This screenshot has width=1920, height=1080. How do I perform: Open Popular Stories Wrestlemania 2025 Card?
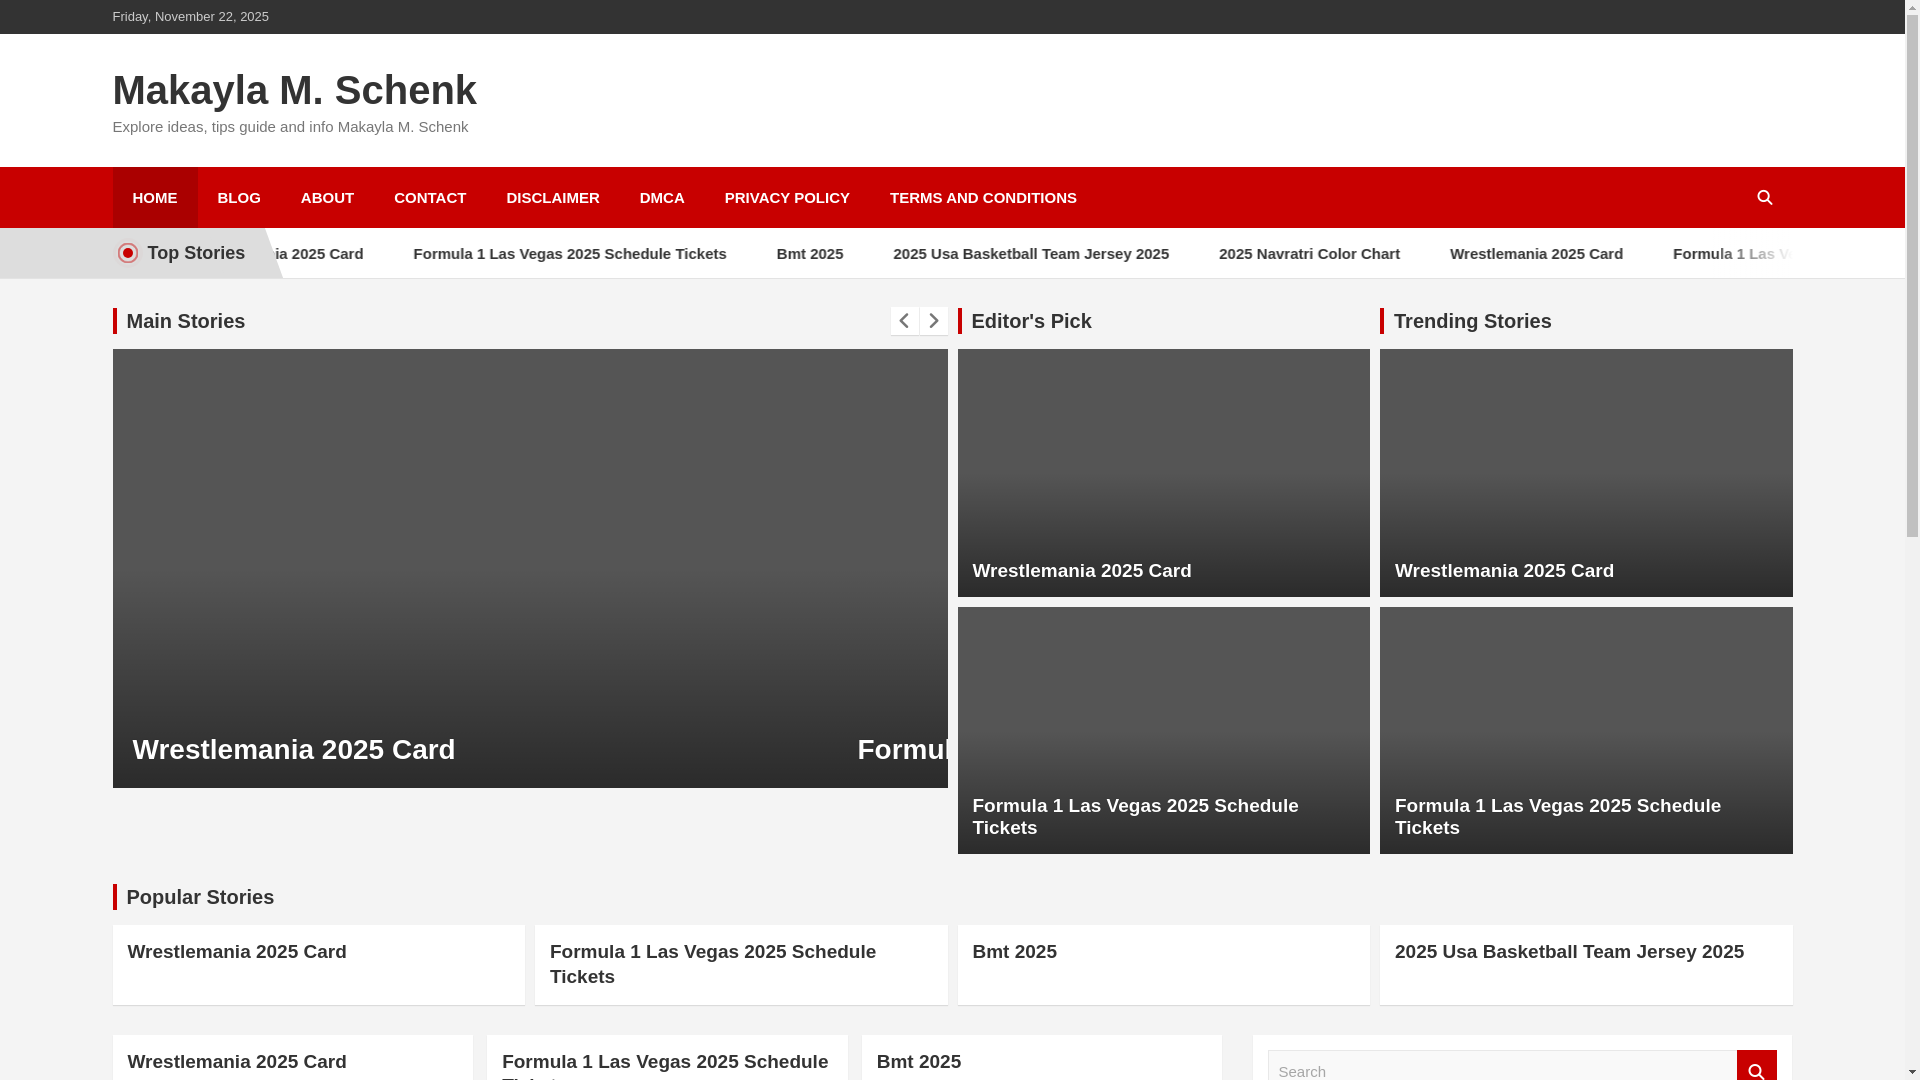coord(237,952)
